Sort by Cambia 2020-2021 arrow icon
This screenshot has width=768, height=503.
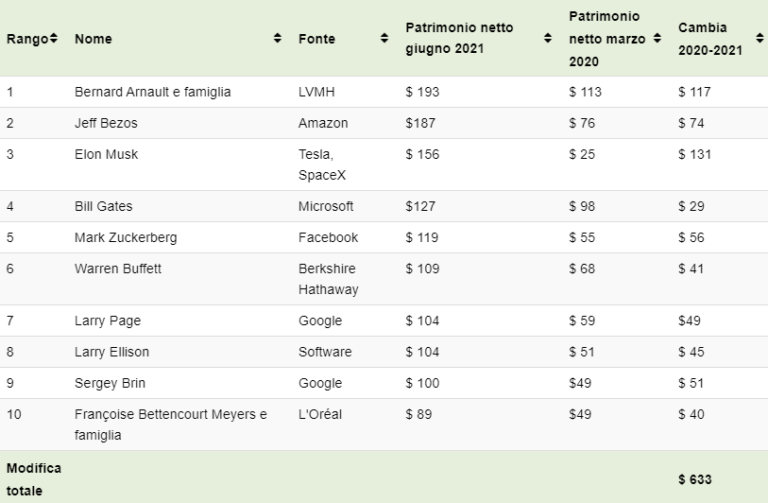(760, 38)
